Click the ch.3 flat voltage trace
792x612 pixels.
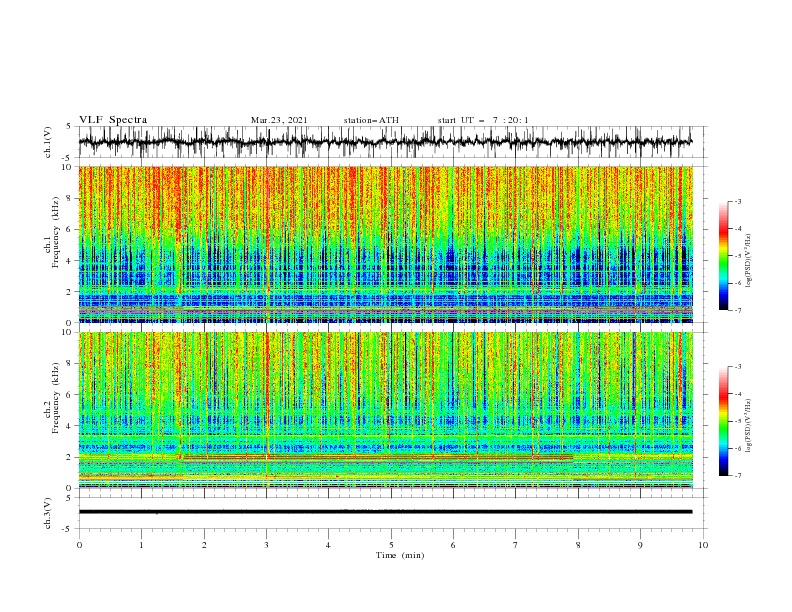[x=385, y=512]
